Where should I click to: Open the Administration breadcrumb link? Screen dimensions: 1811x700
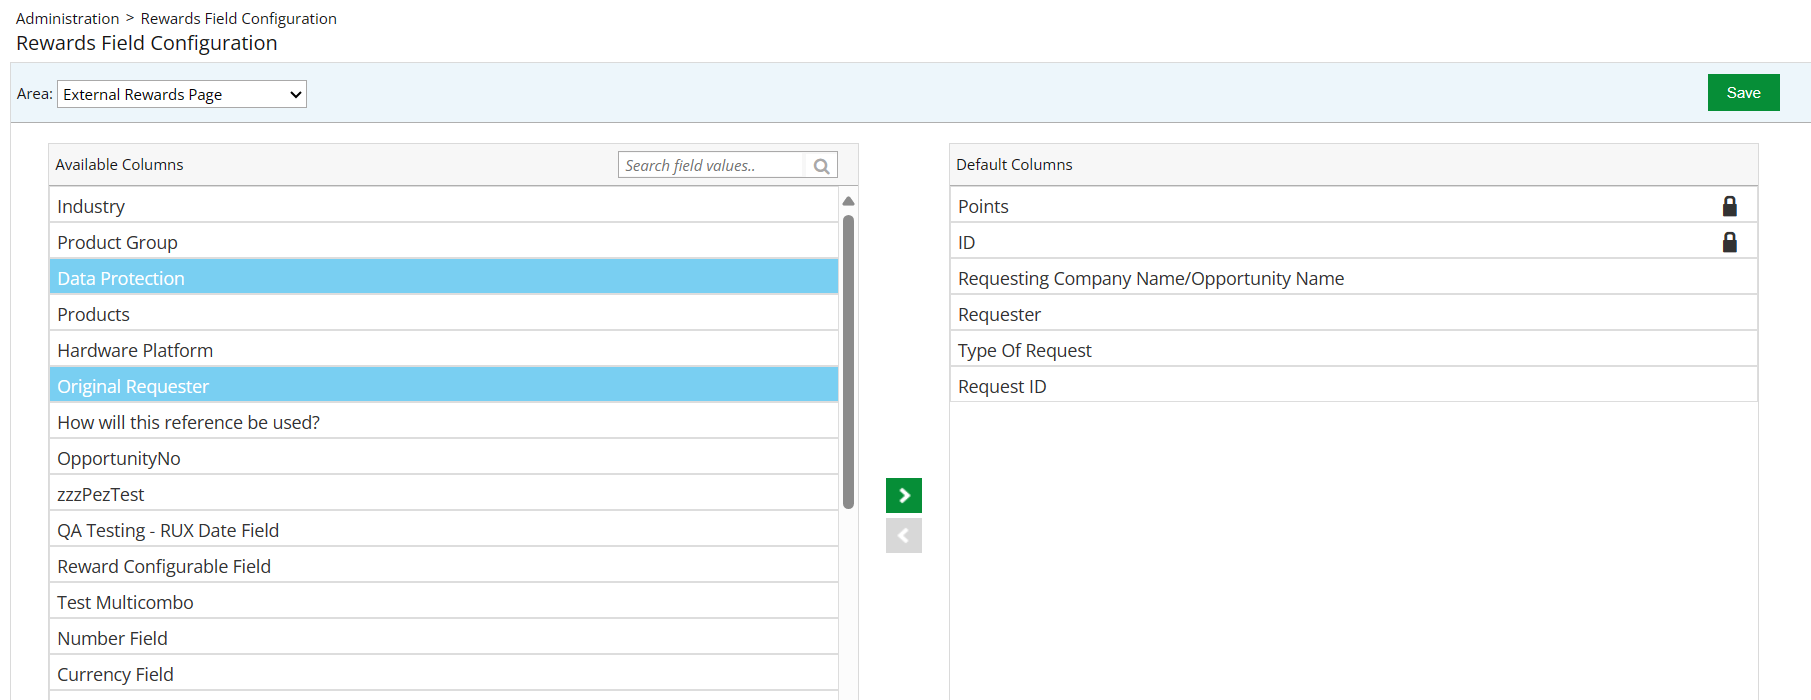coord(67,18)
